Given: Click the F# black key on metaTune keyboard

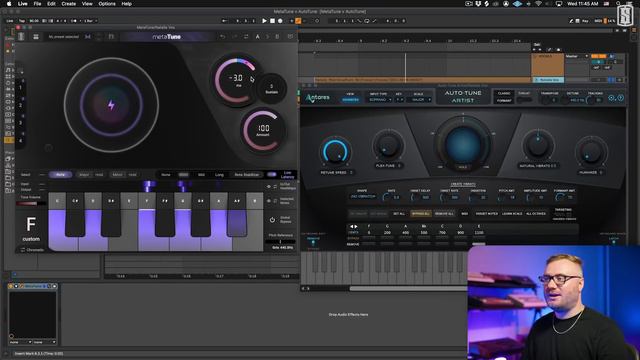Looking at the screenshot, I should click(165, 214).
